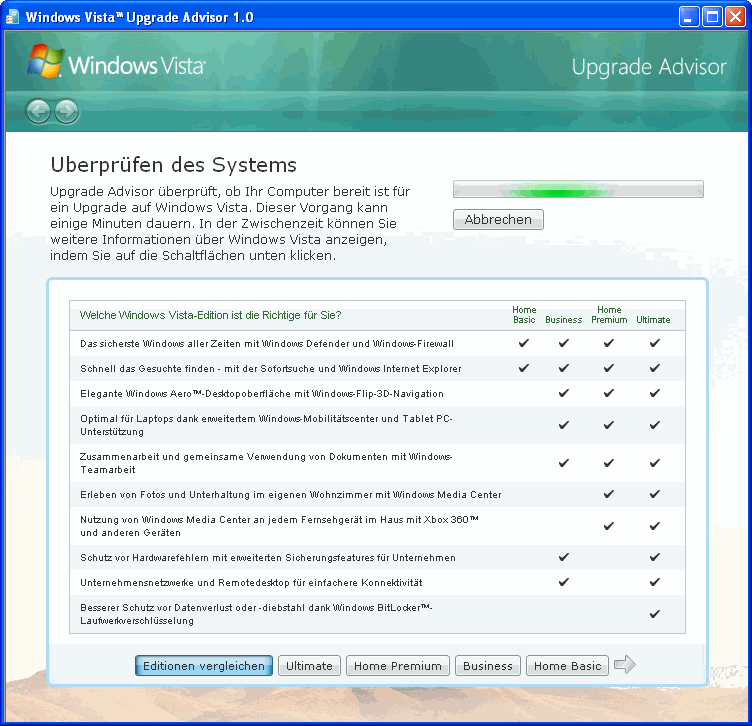Image resolution: width=752 pixels, height=726 pixels.
Task: Click Home Basic checkmark in Windows Defender row
Action: coord(524,343)
